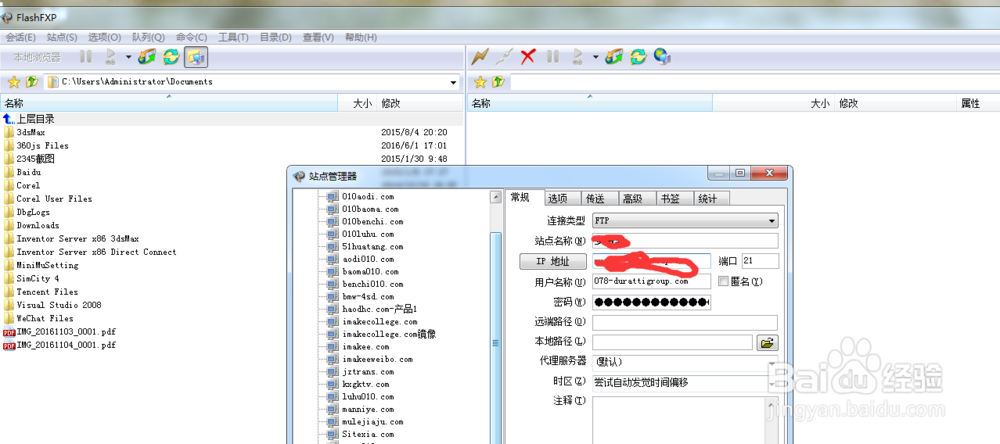Select site imakecollege.com镜像 in the tree
Screen dimensions: 1000x444
click(389, 334)
